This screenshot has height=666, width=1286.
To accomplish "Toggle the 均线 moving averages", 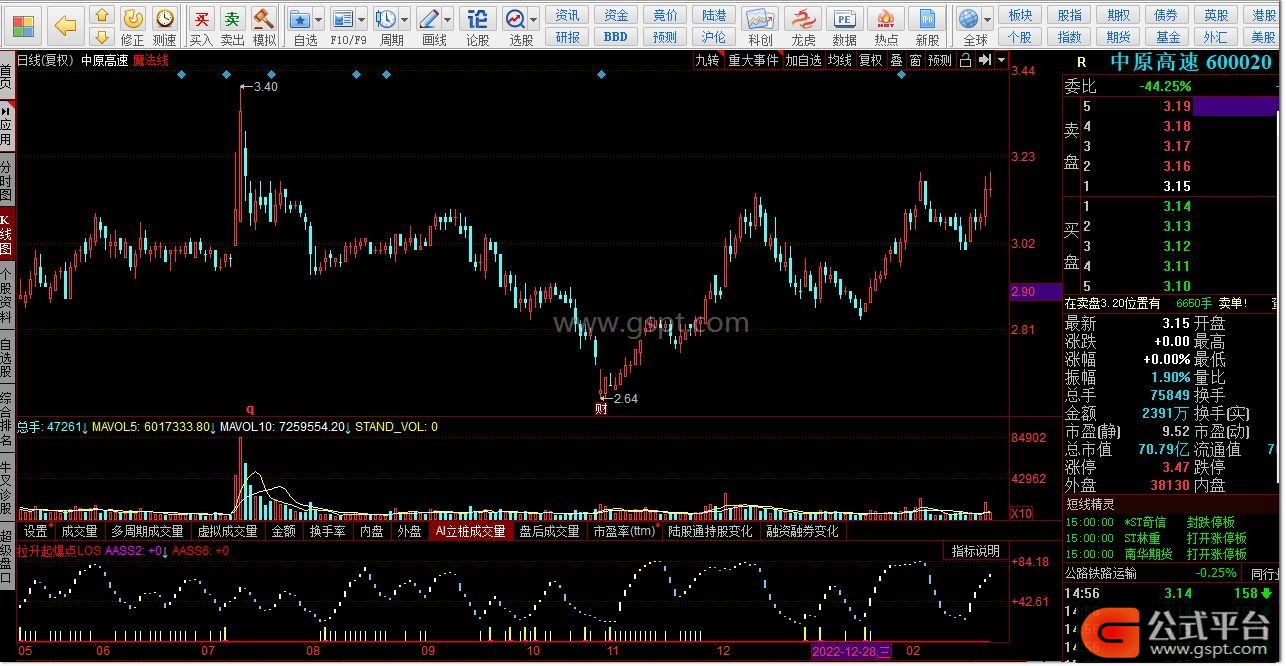I will pyautogui.click(x=840, y=60).
